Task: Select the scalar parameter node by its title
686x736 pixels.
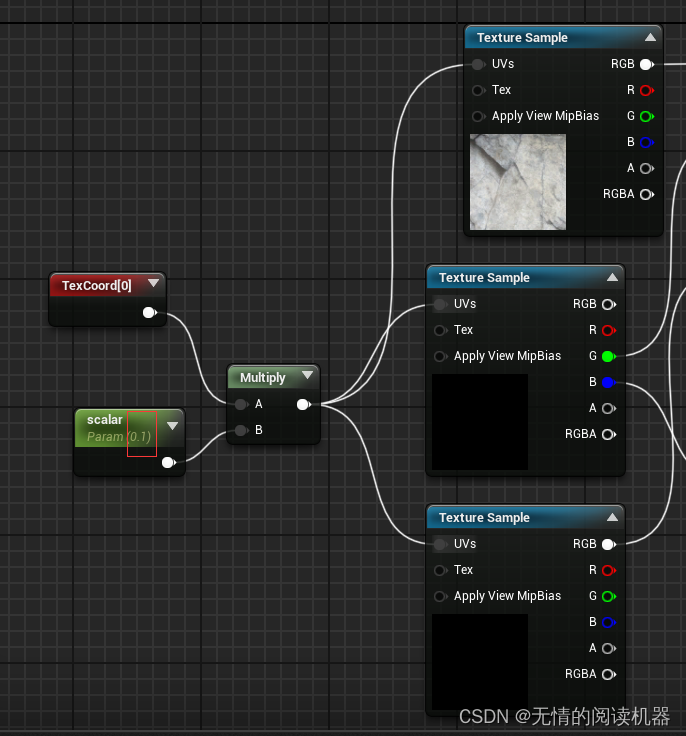Action: pos(105,420)
